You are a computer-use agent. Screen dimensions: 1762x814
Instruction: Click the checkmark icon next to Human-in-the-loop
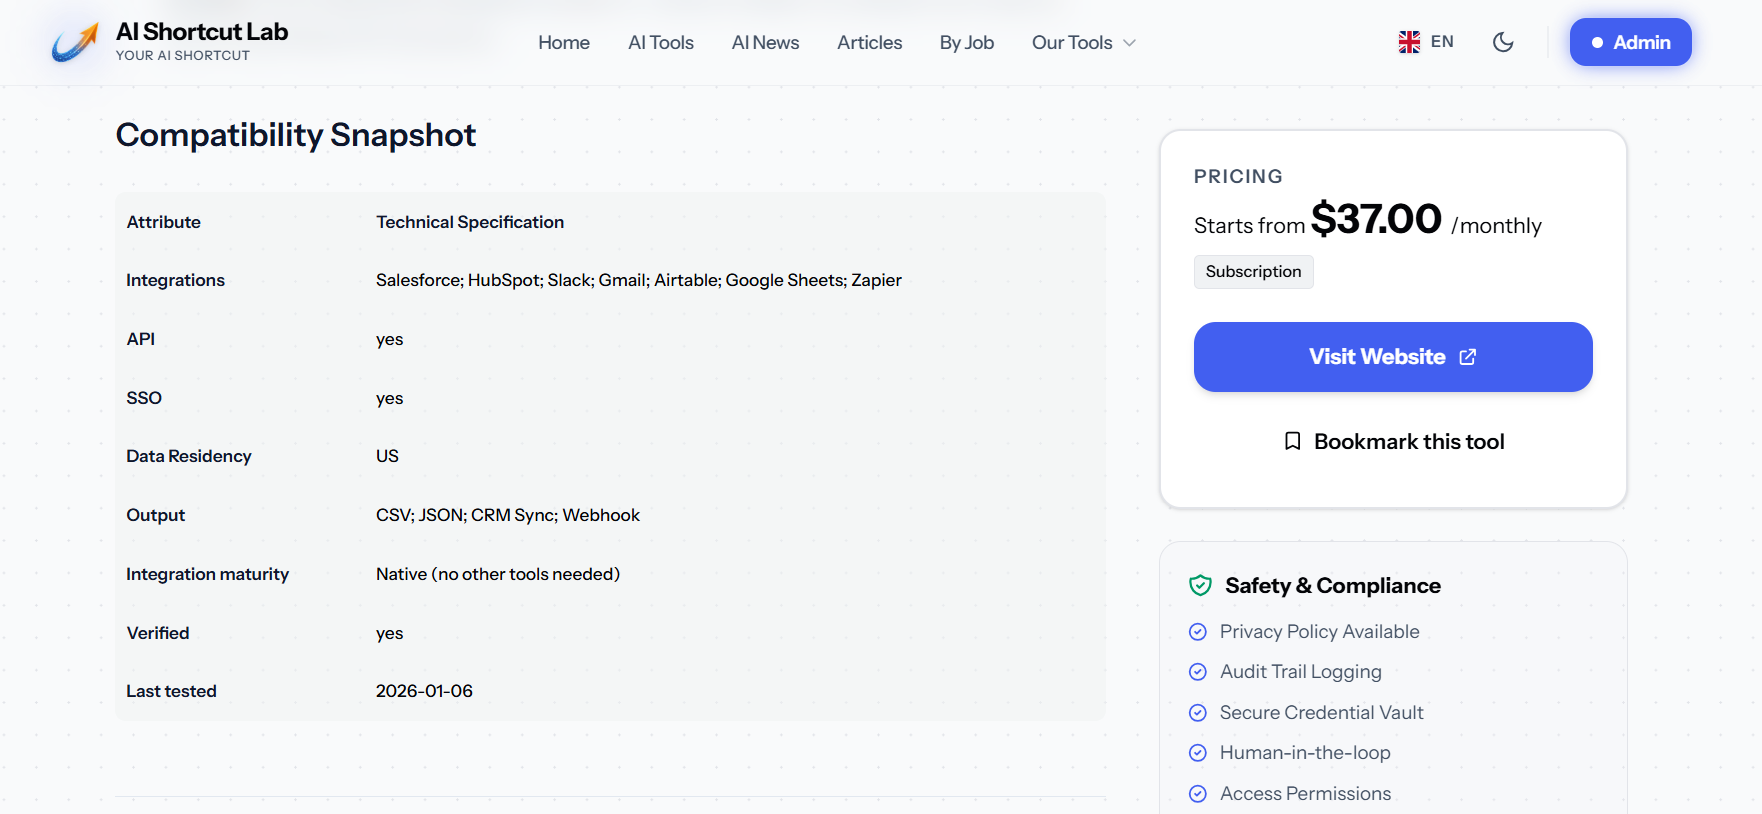(1198, 753)
